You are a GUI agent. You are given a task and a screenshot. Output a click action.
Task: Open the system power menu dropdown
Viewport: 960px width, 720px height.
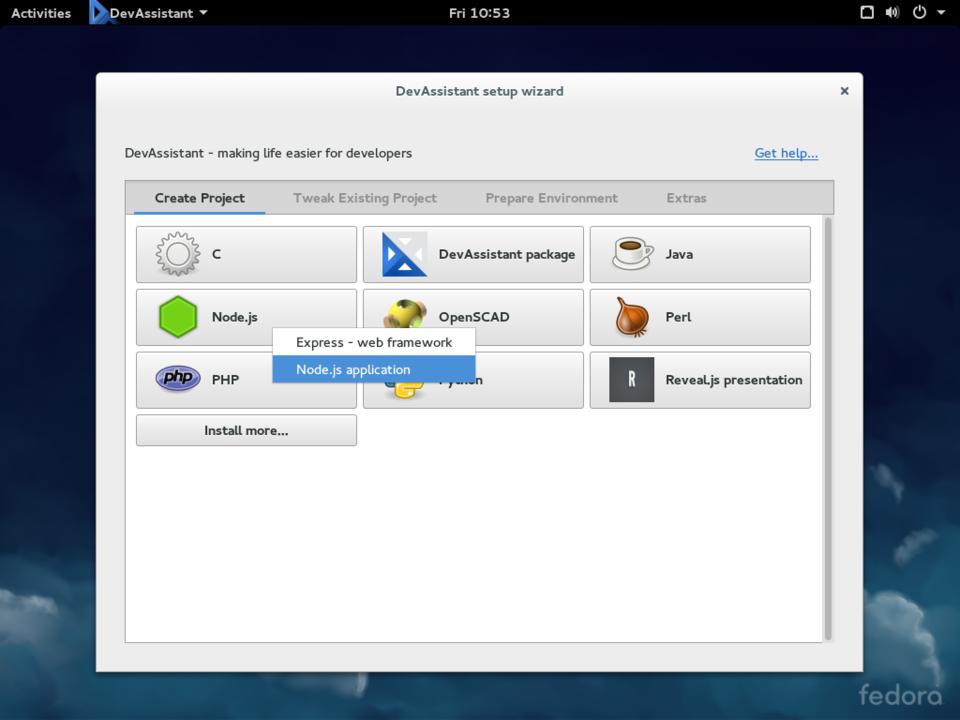click(x=927, y=13)
